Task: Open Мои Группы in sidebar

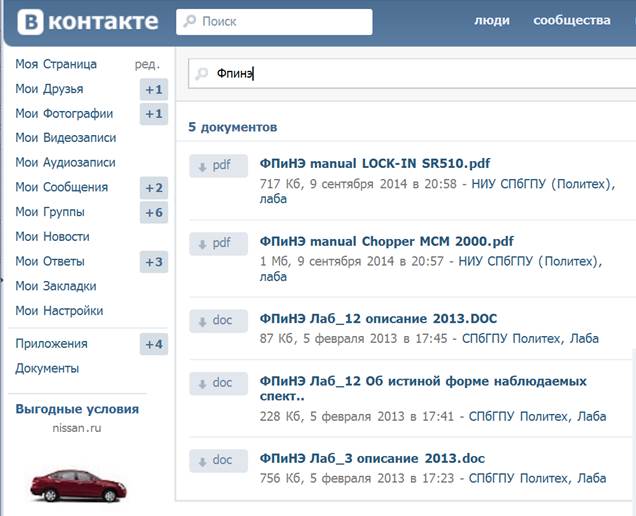Action: 50,212
